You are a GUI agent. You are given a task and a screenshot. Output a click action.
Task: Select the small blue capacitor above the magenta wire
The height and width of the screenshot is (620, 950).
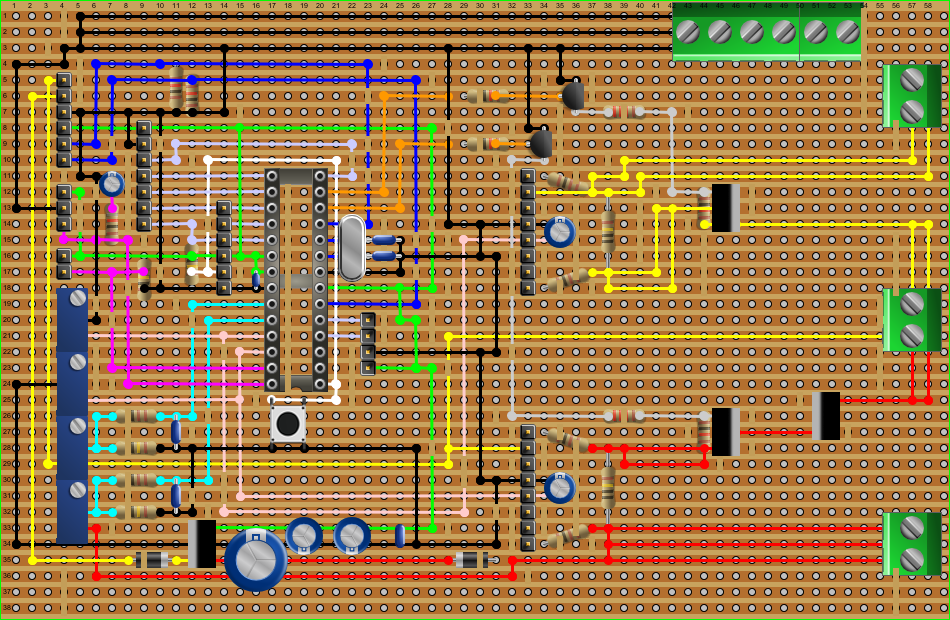pyautogui.click(x=111, y=184)
